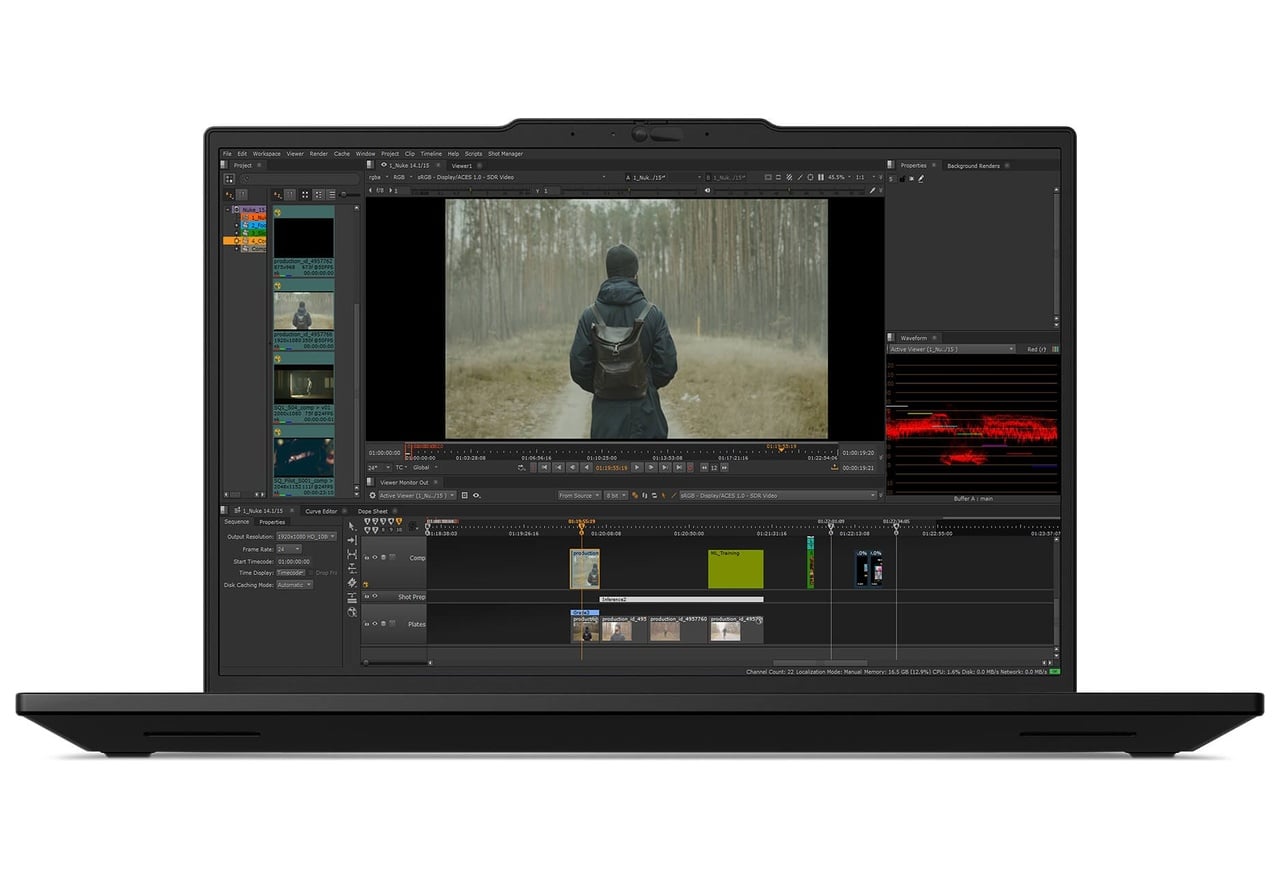This screenshot has width=1280, height=880.
Task: Toggle visibility eye on Comp track
Action: (375, 558)
